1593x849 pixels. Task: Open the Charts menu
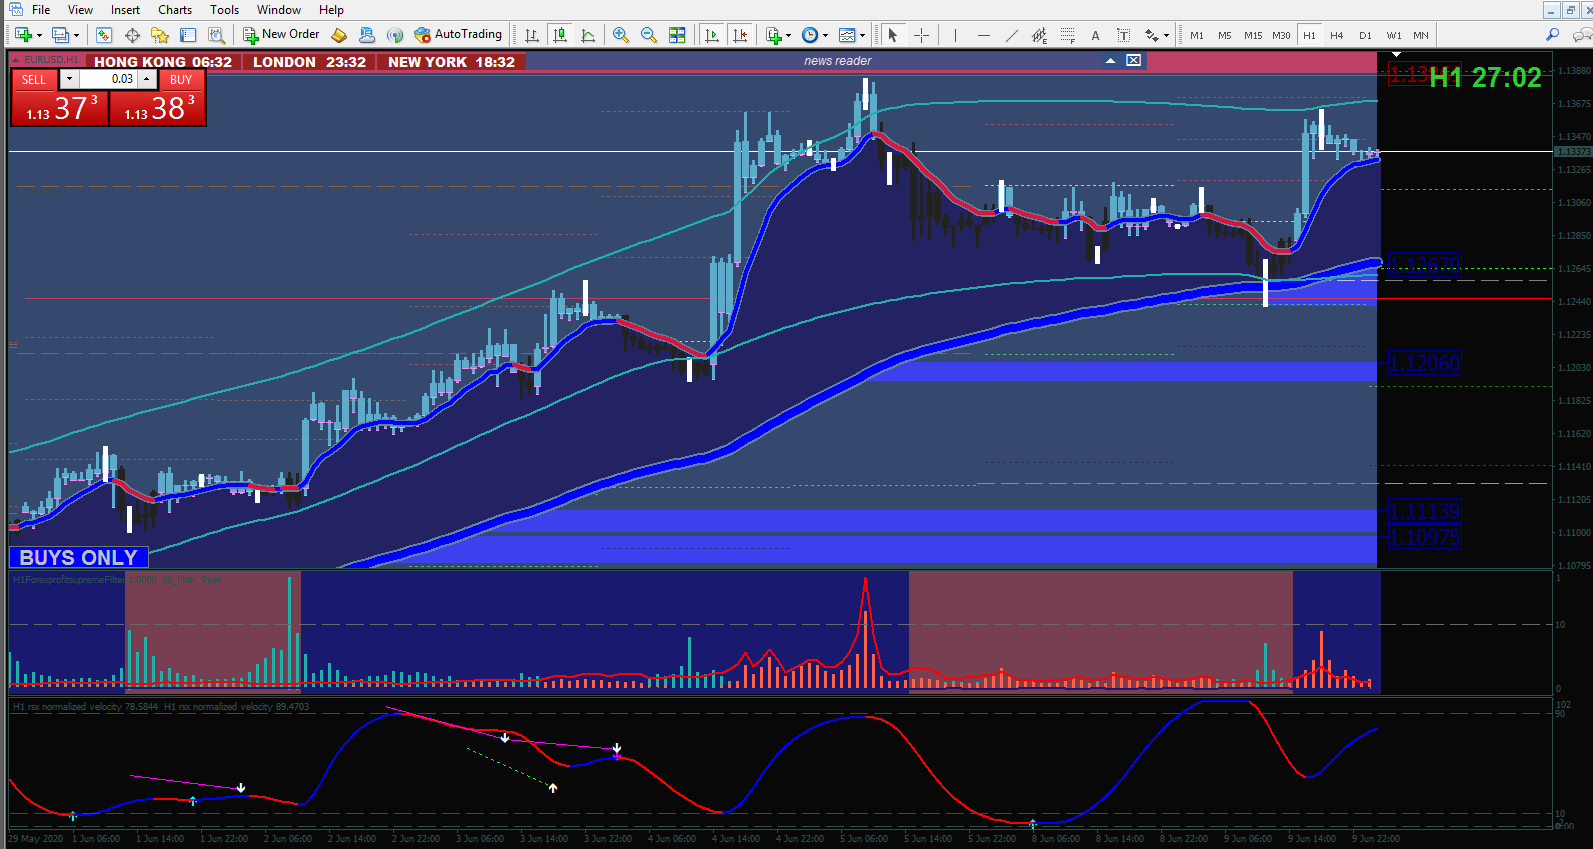tap(175, 10)
